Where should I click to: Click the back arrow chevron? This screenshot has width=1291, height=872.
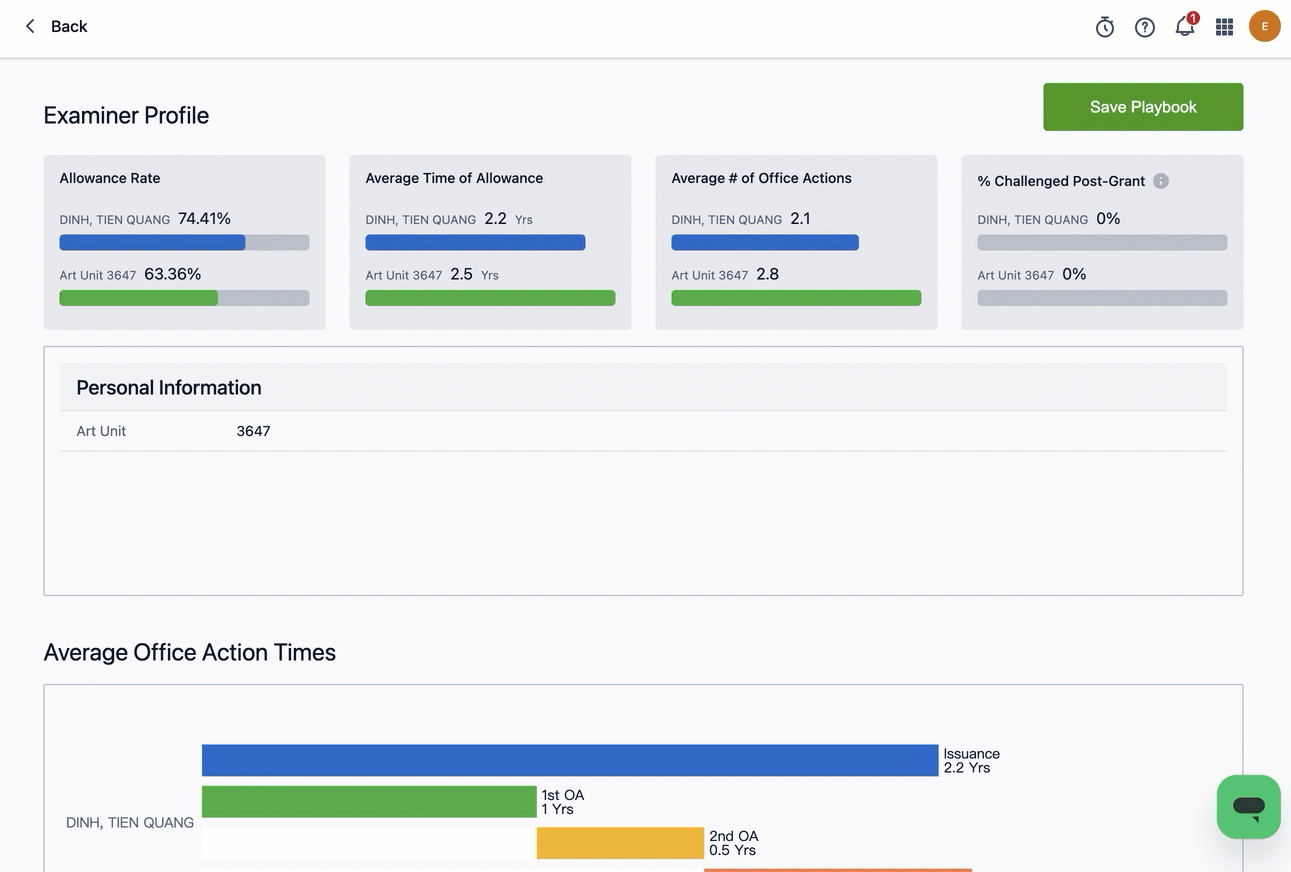coord(30,26)
